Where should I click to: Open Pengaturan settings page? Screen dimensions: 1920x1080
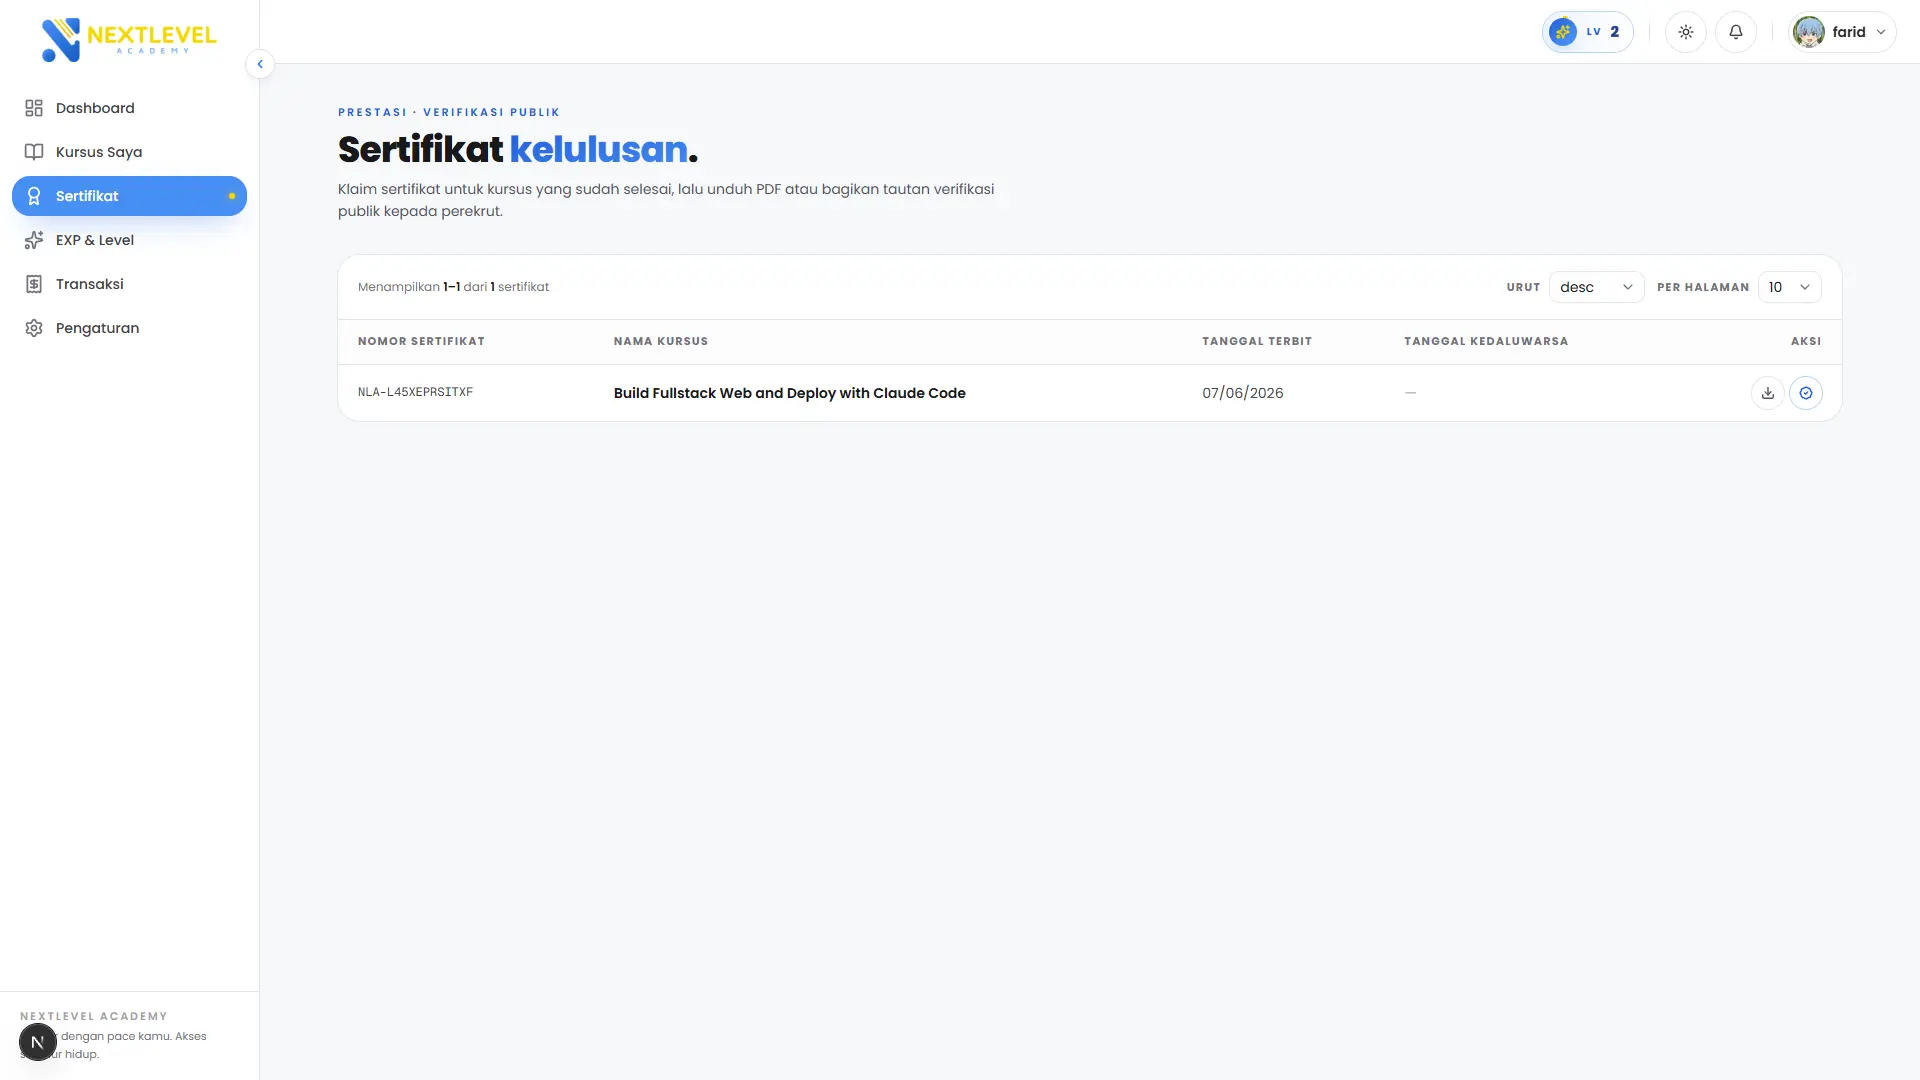coord(129,328)
